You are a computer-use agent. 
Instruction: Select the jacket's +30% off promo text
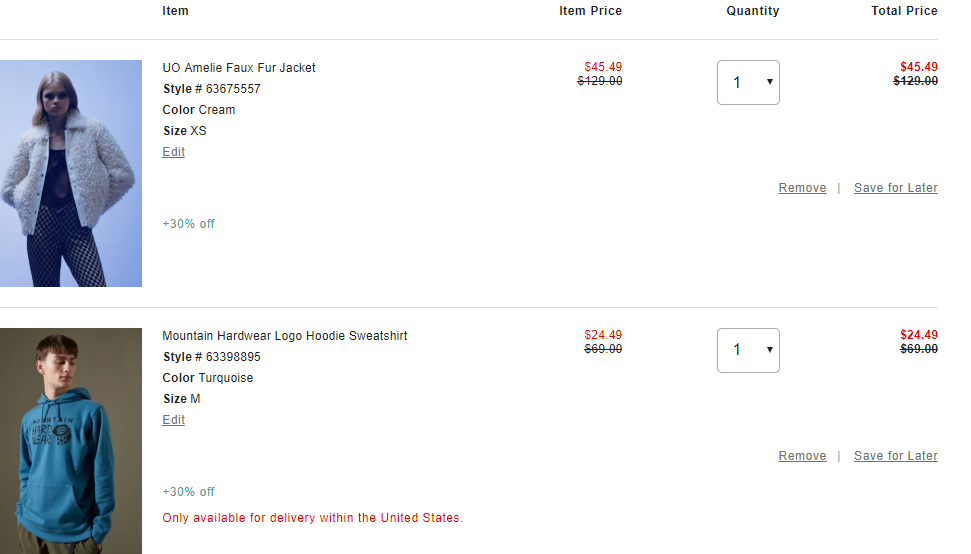coord(188,223)
